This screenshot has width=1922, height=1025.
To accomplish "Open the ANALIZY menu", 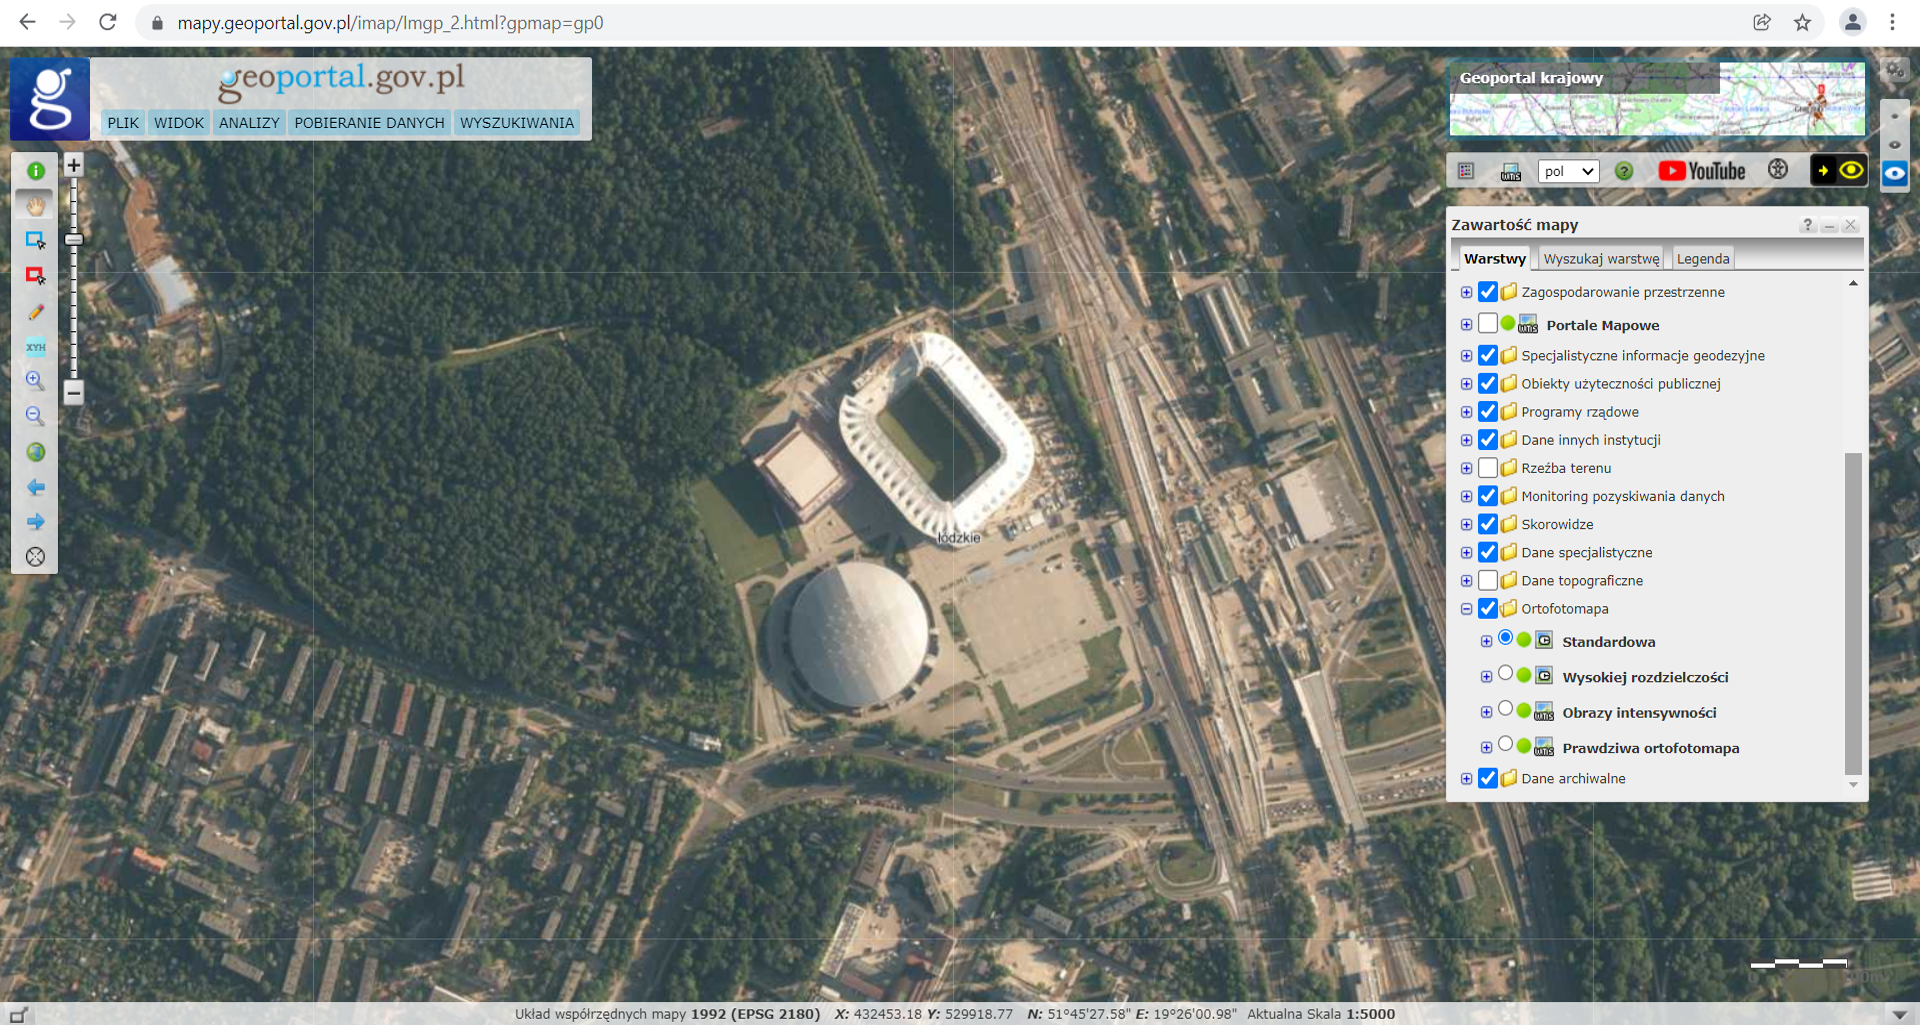I will (x=249, y=123).
